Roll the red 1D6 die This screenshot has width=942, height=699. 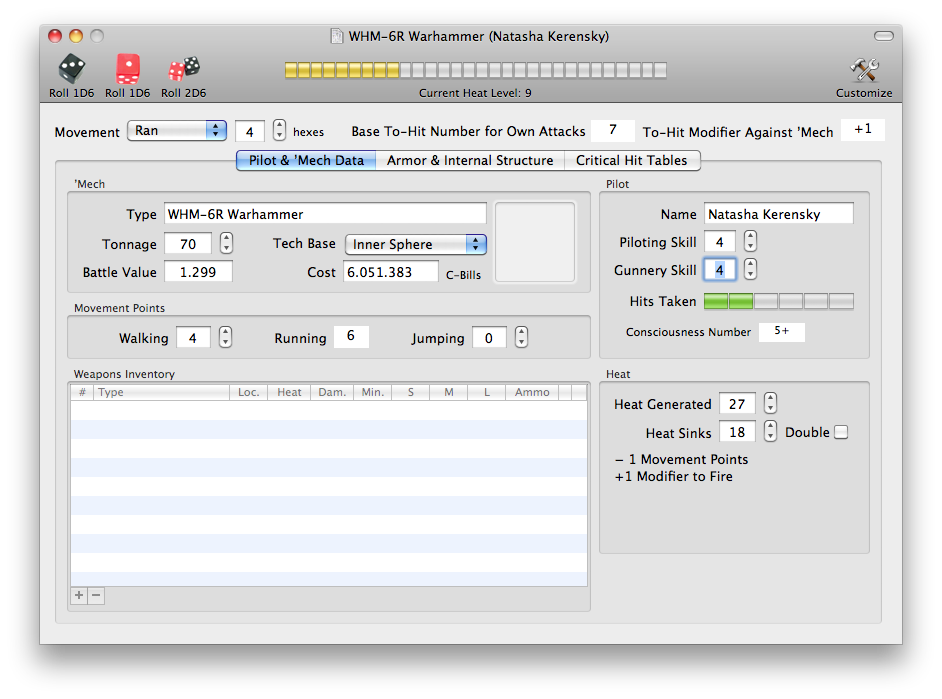(127, 76)
